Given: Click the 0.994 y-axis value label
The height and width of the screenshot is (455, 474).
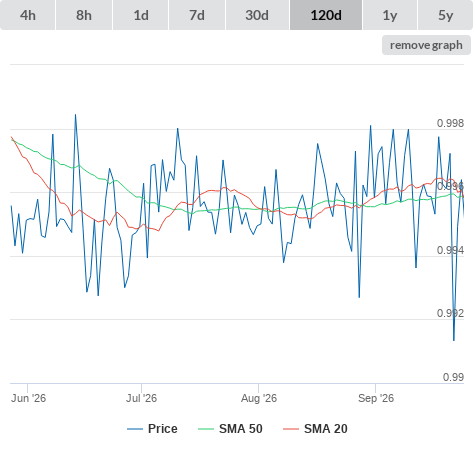Looking at the screenshot, I should 450,250.
